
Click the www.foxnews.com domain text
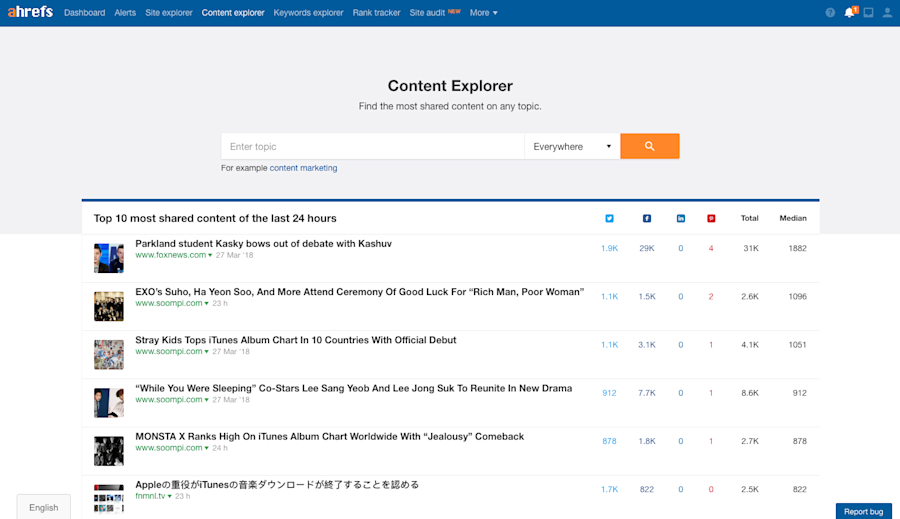coord(170,255)
